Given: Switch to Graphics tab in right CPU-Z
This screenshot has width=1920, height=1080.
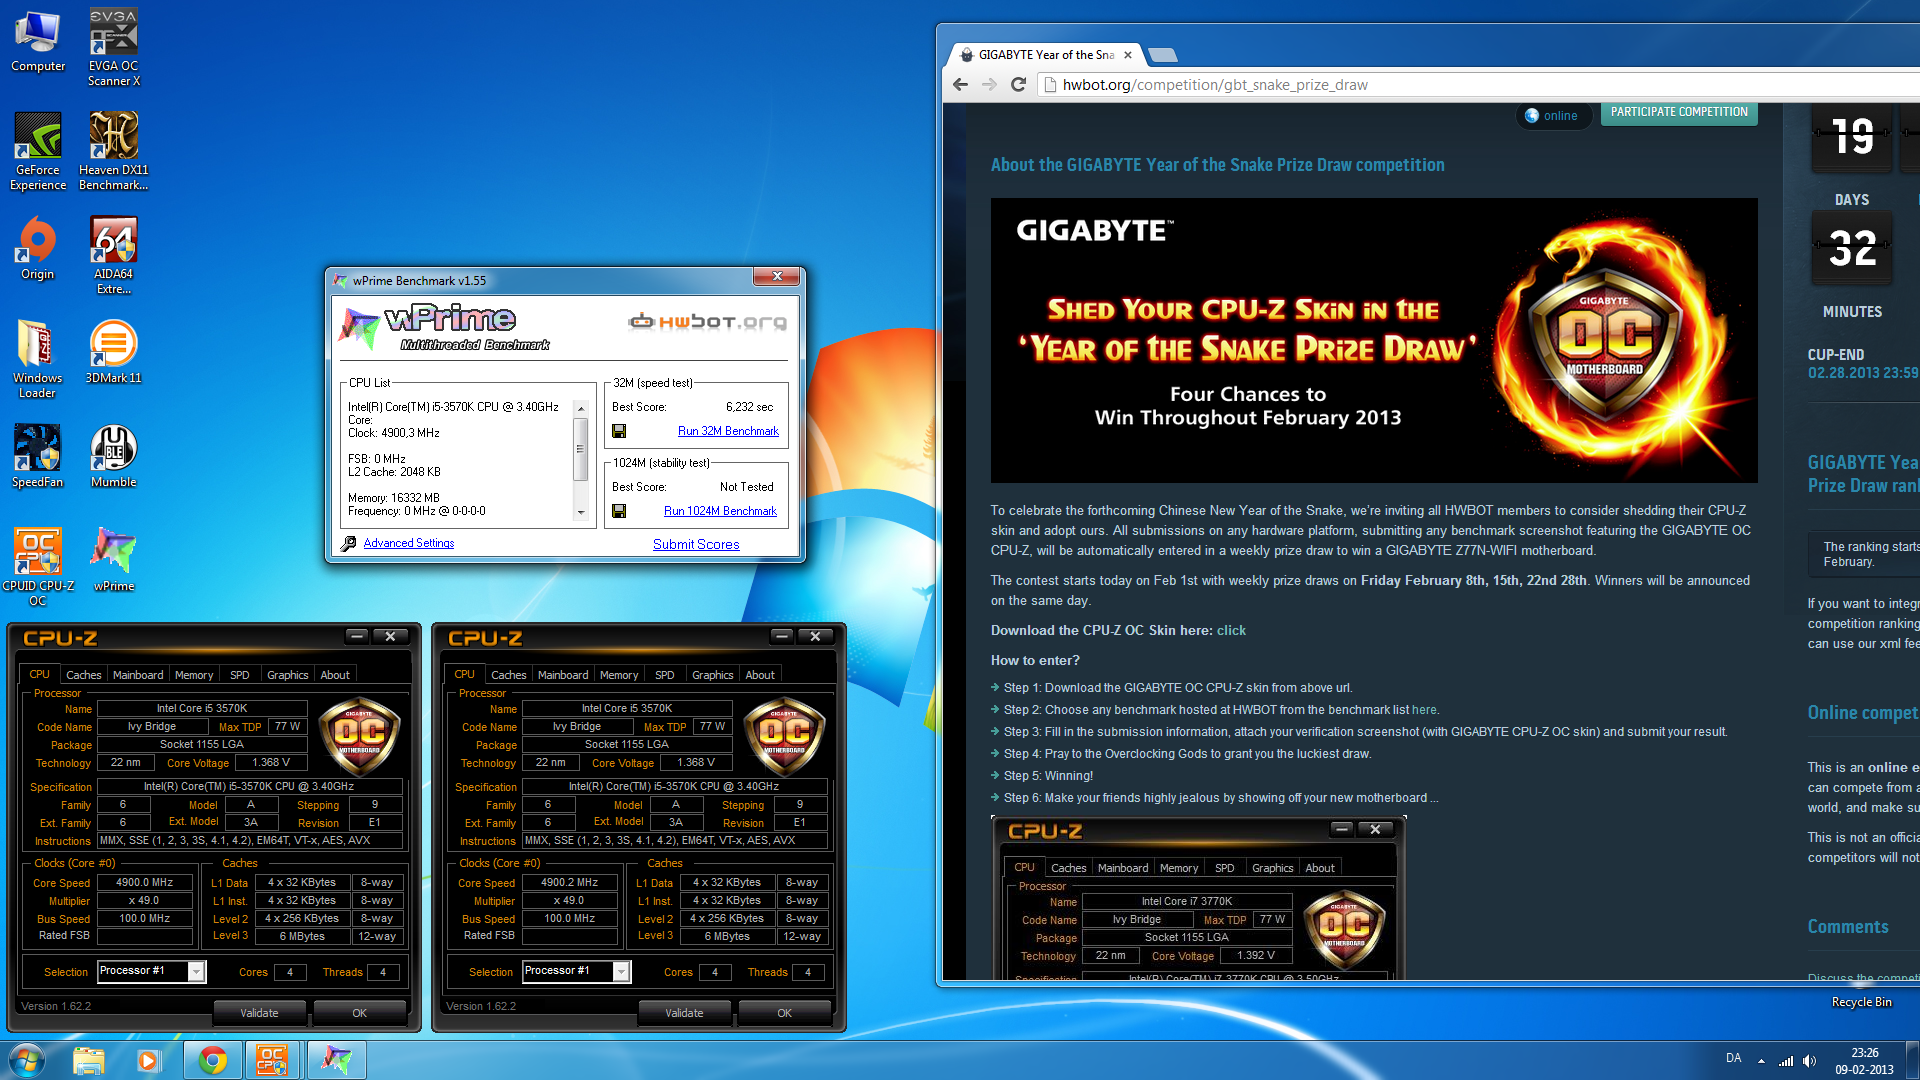Looking at the screenshot, I should pyautogui.click(x=712, y=675).
